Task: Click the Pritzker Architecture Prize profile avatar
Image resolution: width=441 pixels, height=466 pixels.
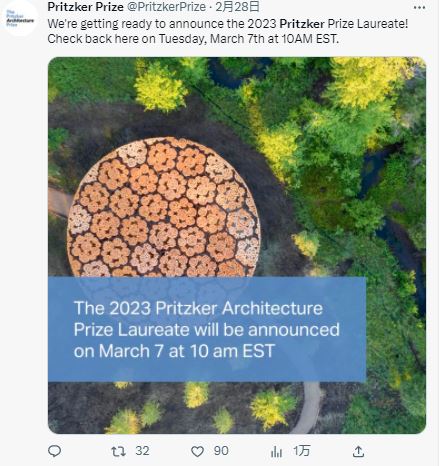Action: (x=20, y=18)
